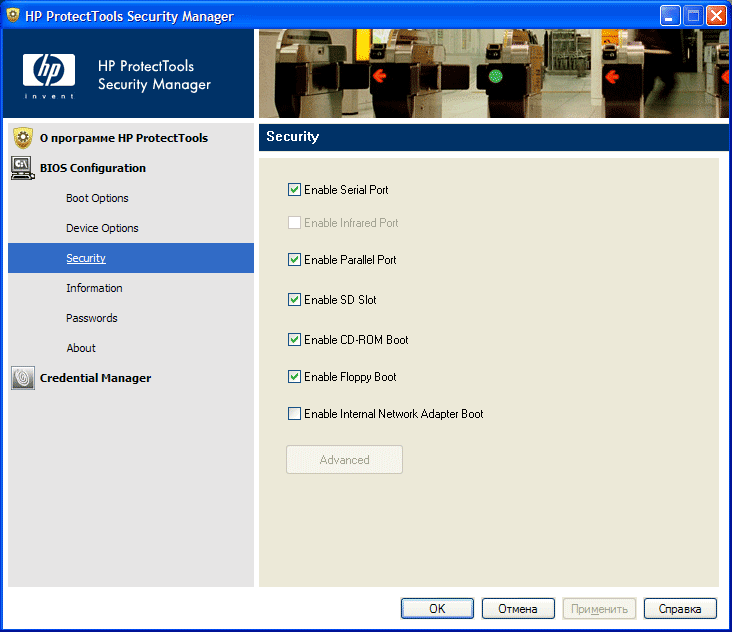
Task: Close the ProtectTools window
Action: [x=716, y=16]
